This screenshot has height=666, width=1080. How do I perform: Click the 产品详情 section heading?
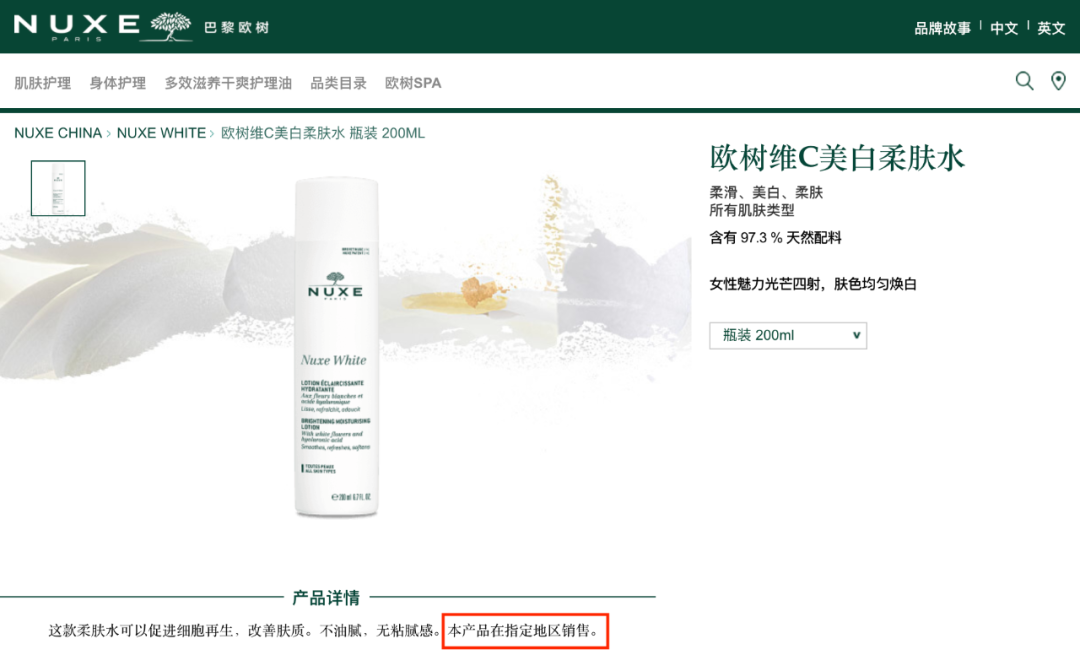[326, 597]
